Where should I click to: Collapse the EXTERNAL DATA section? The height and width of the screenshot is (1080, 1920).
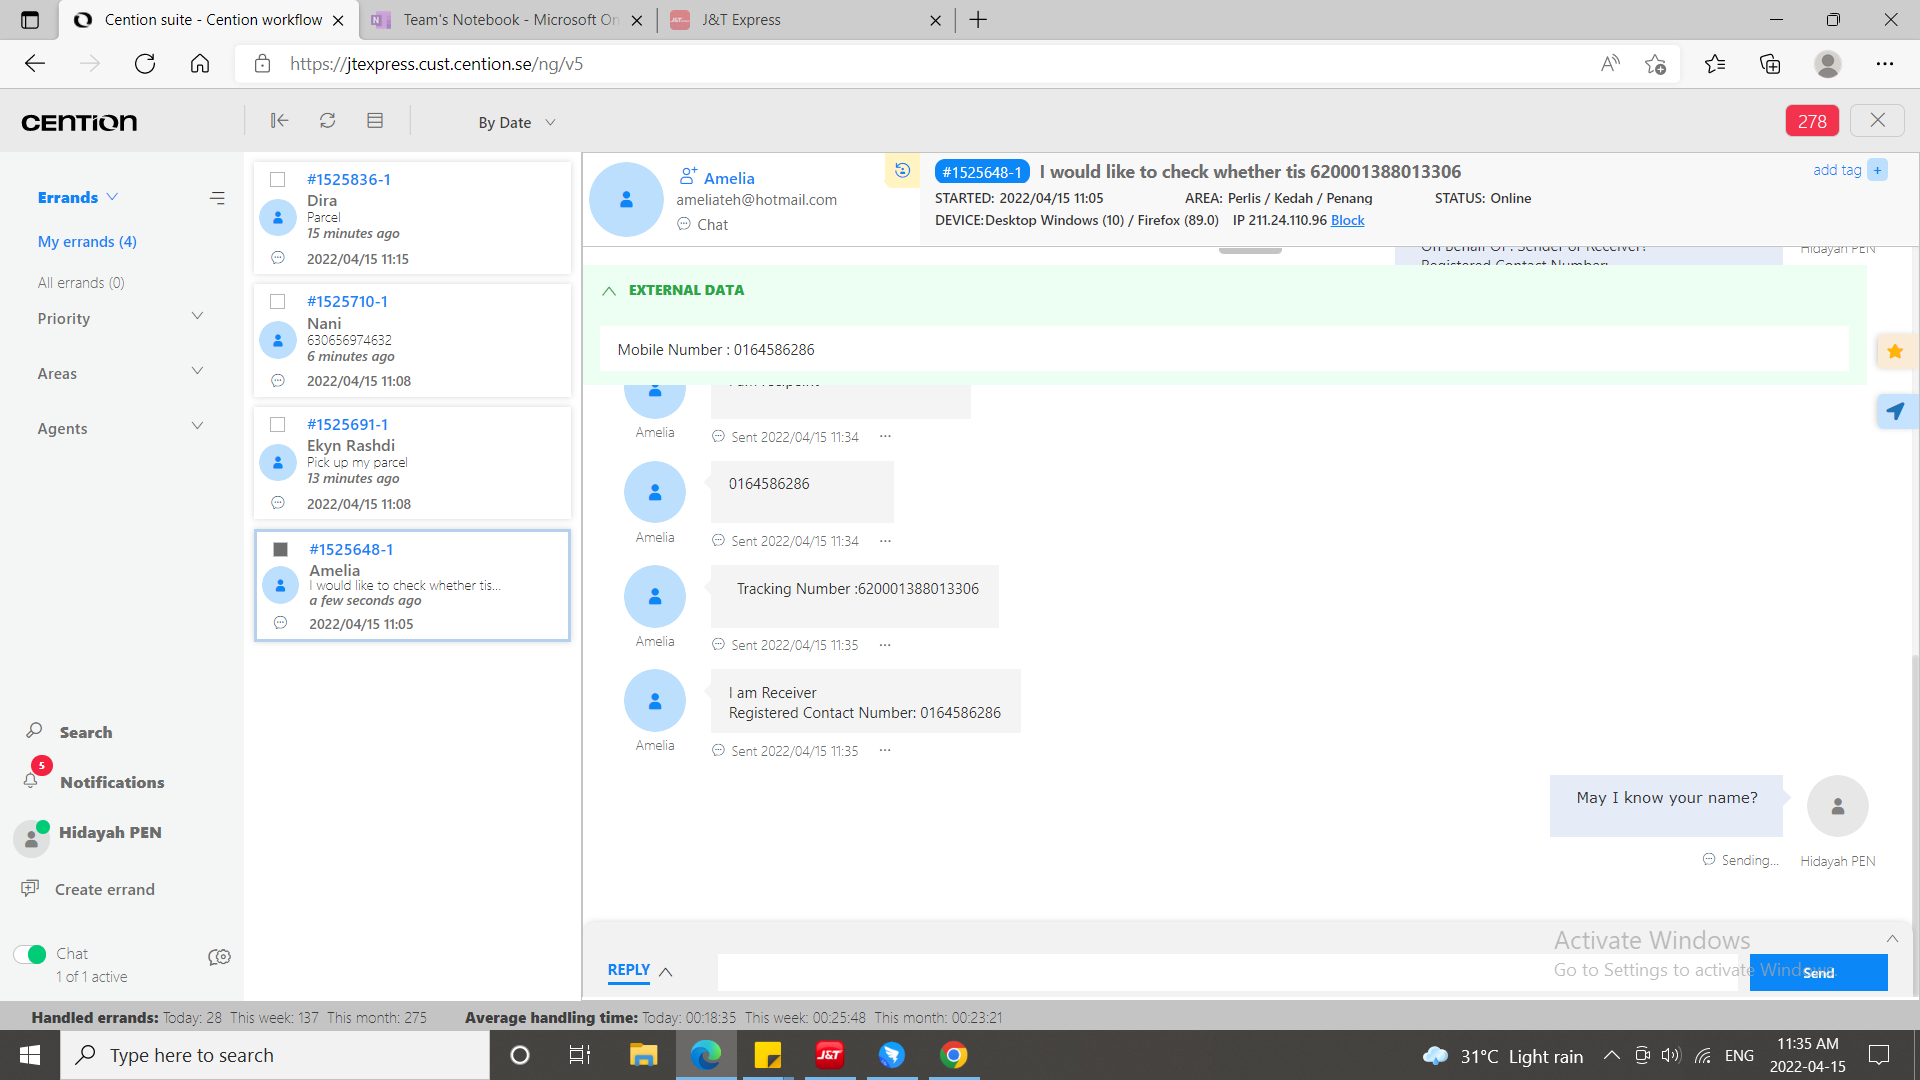tap(609, 291)
